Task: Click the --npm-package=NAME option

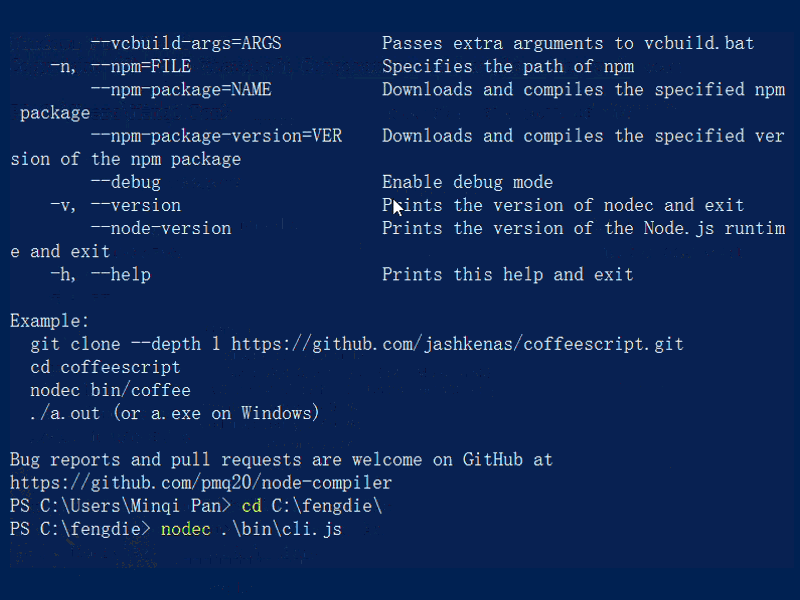Action: point(181,90)
